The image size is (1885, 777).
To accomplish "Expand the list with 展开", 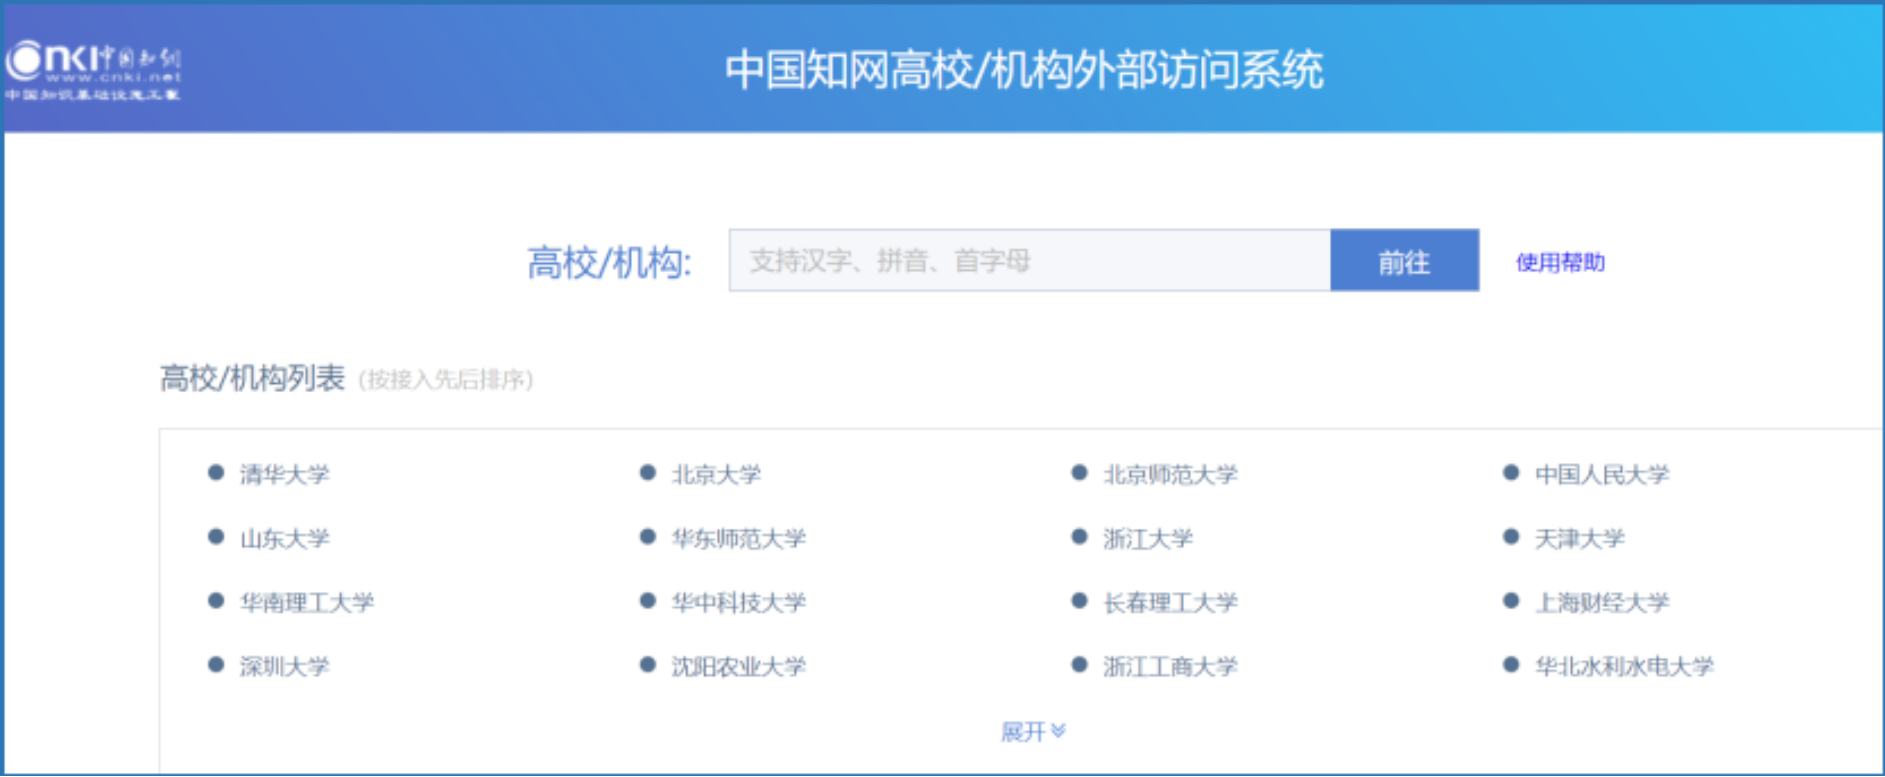I will point(1033,731).
